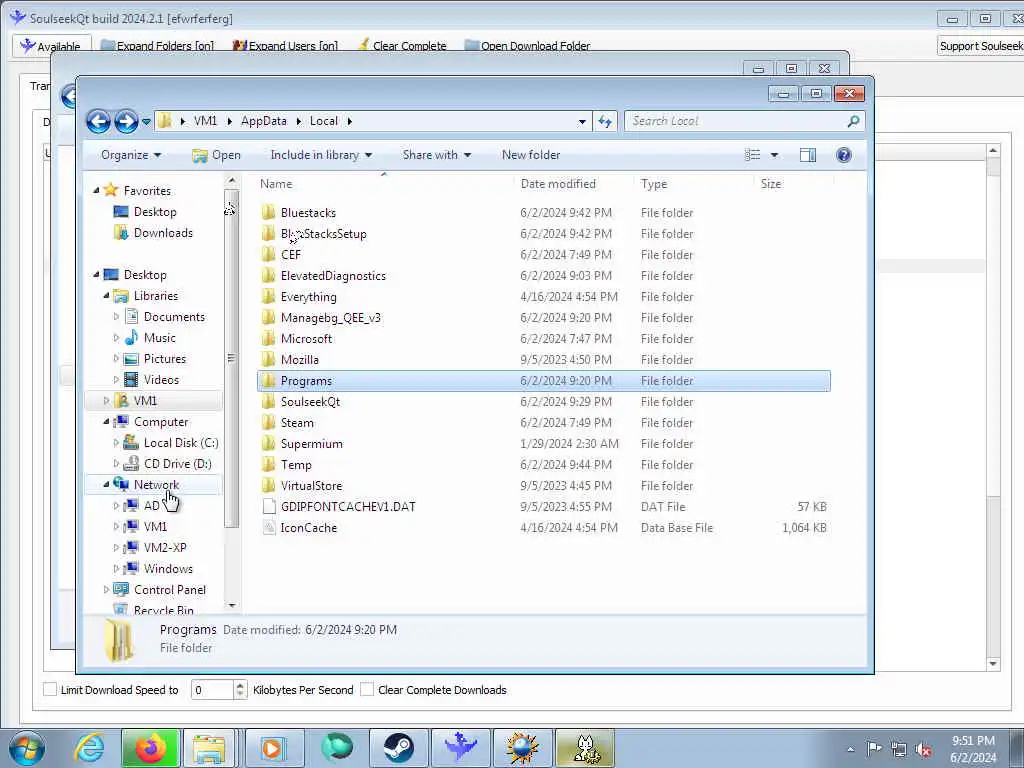This screenshot has width=1024, height=768.
Task: Open views options dropdown arrow
Action: [775, 155]
